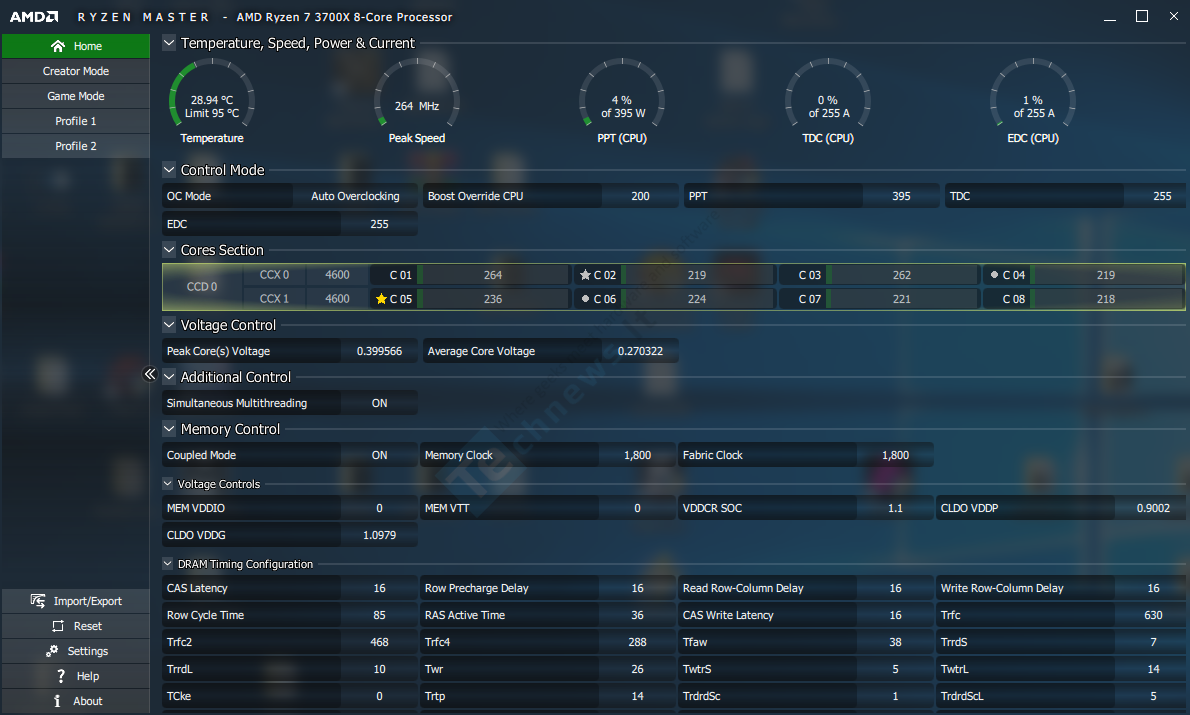Click core C 08 speed 218
Screen dimensions: 1190x715
(1106, 299)
